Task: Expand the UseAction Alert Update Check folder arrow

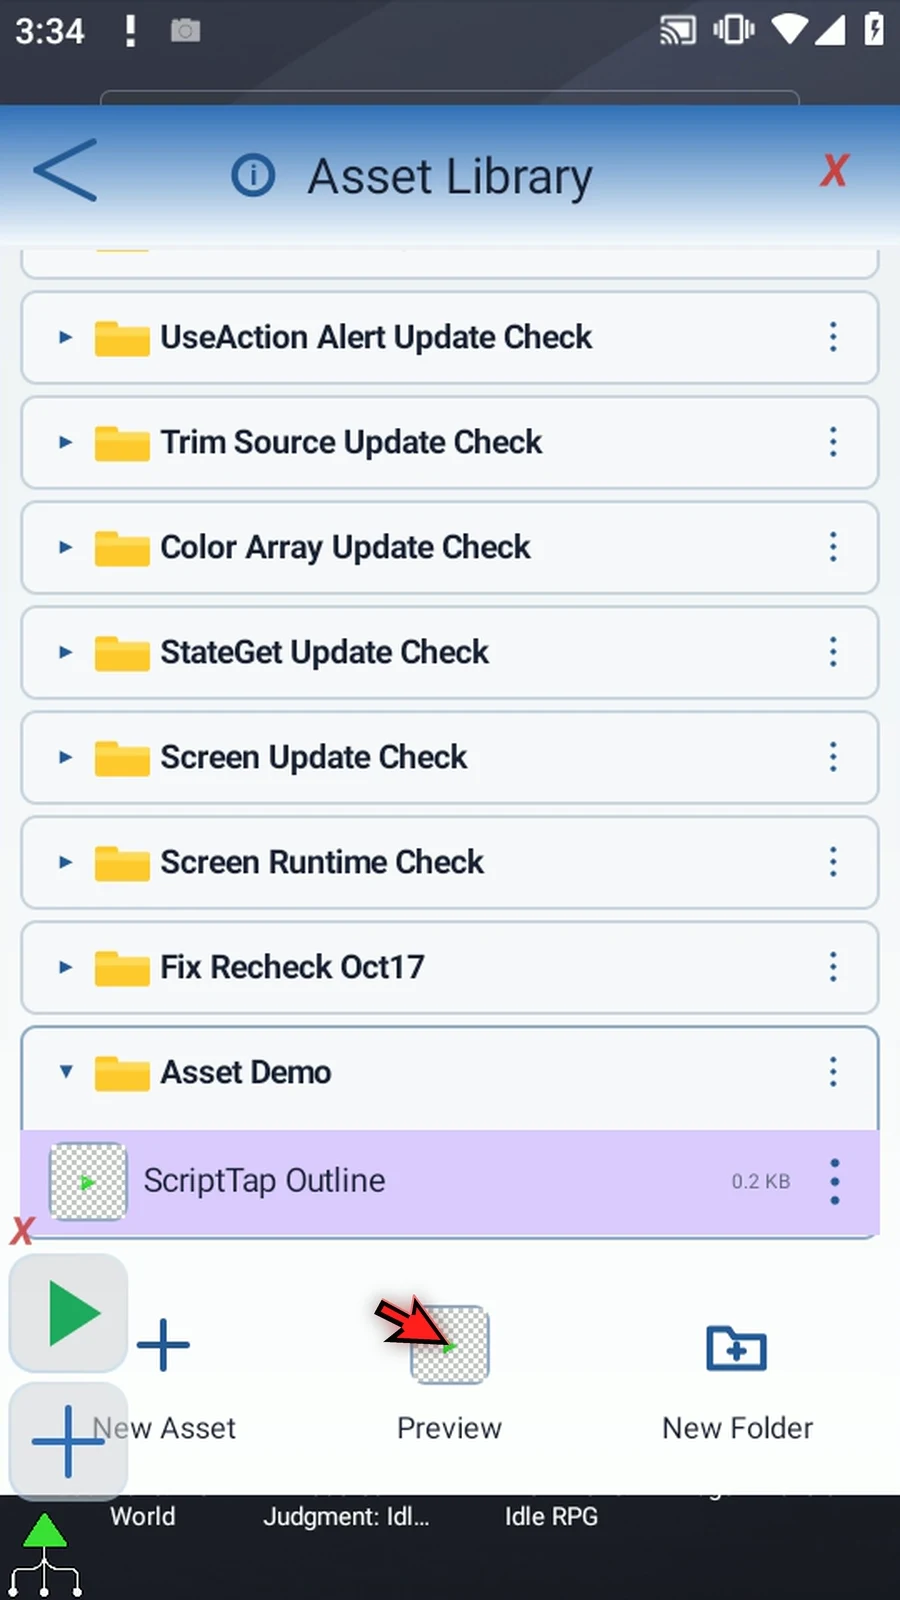Action: click(66, 337)
